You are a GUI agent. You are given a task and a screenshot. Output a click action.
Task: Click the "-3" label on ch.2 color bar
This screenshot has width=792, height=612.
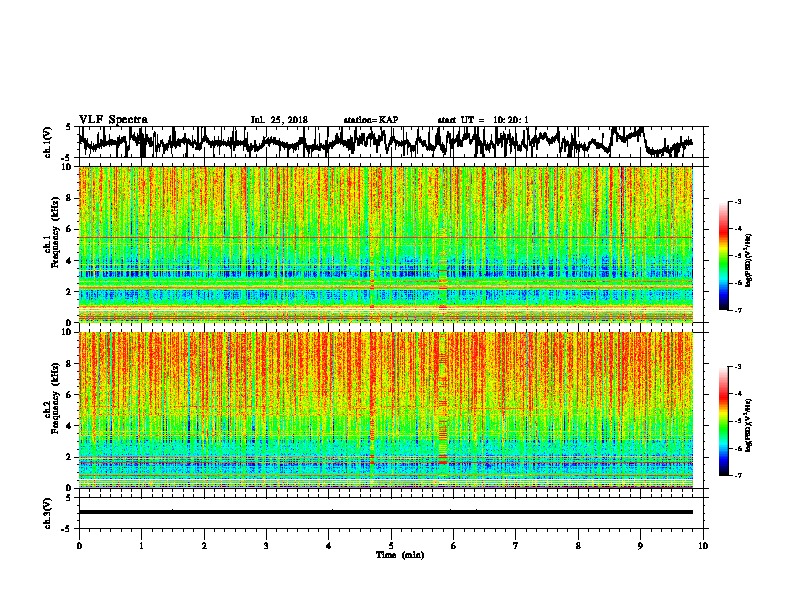pos(738,367)
